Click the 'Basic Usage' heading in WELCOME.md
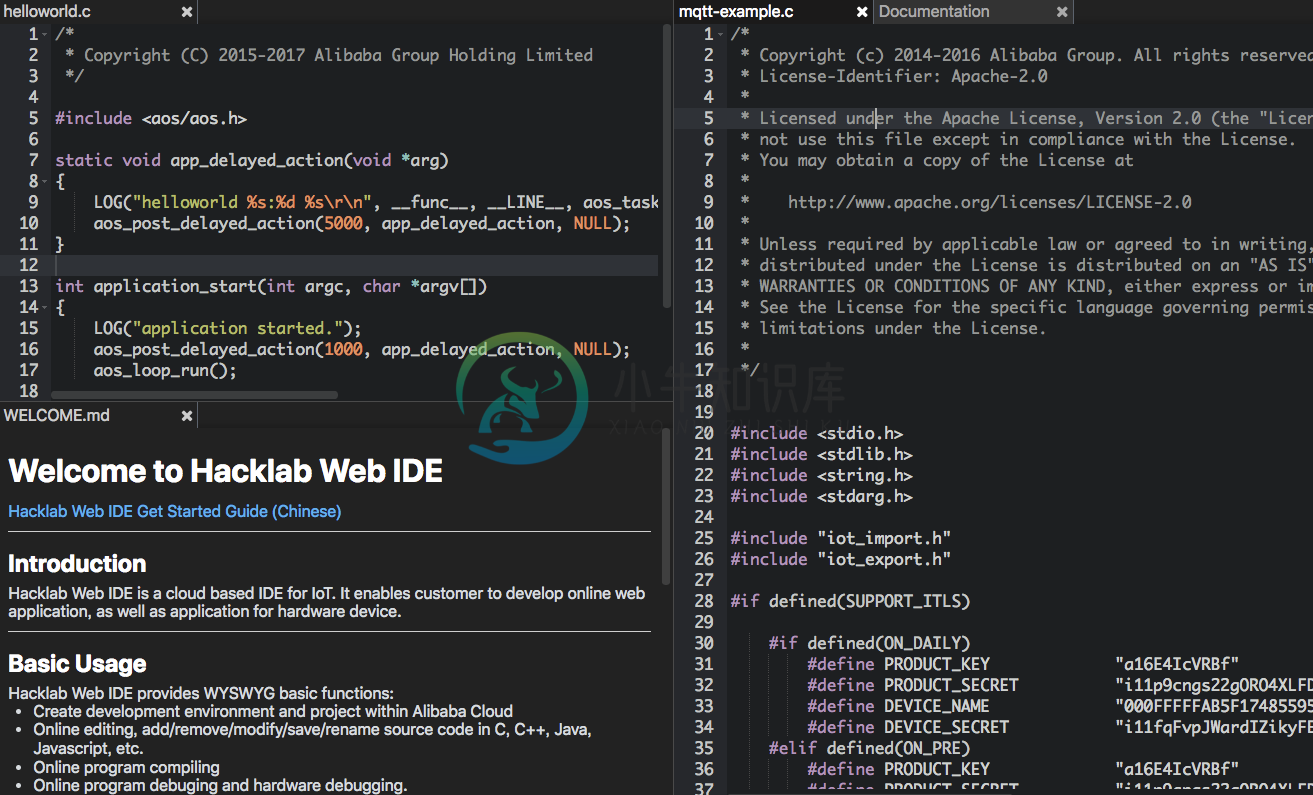Image resolution: width=1313 pixels, height=795 pixels. pos(77,664)
